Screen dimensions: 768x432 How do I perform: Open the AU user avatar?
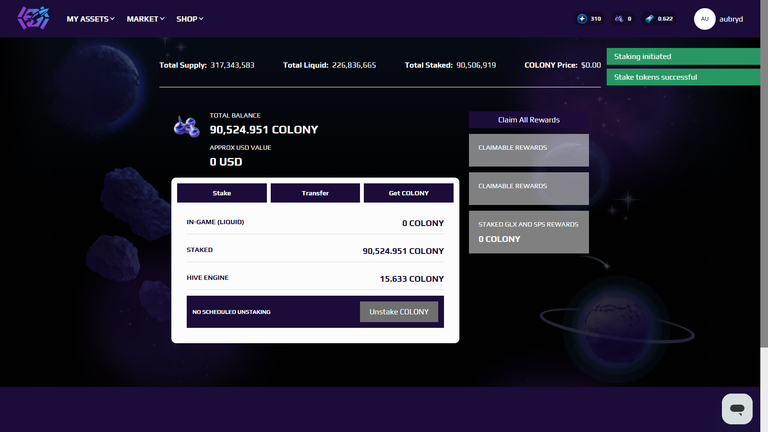[704, 19]
